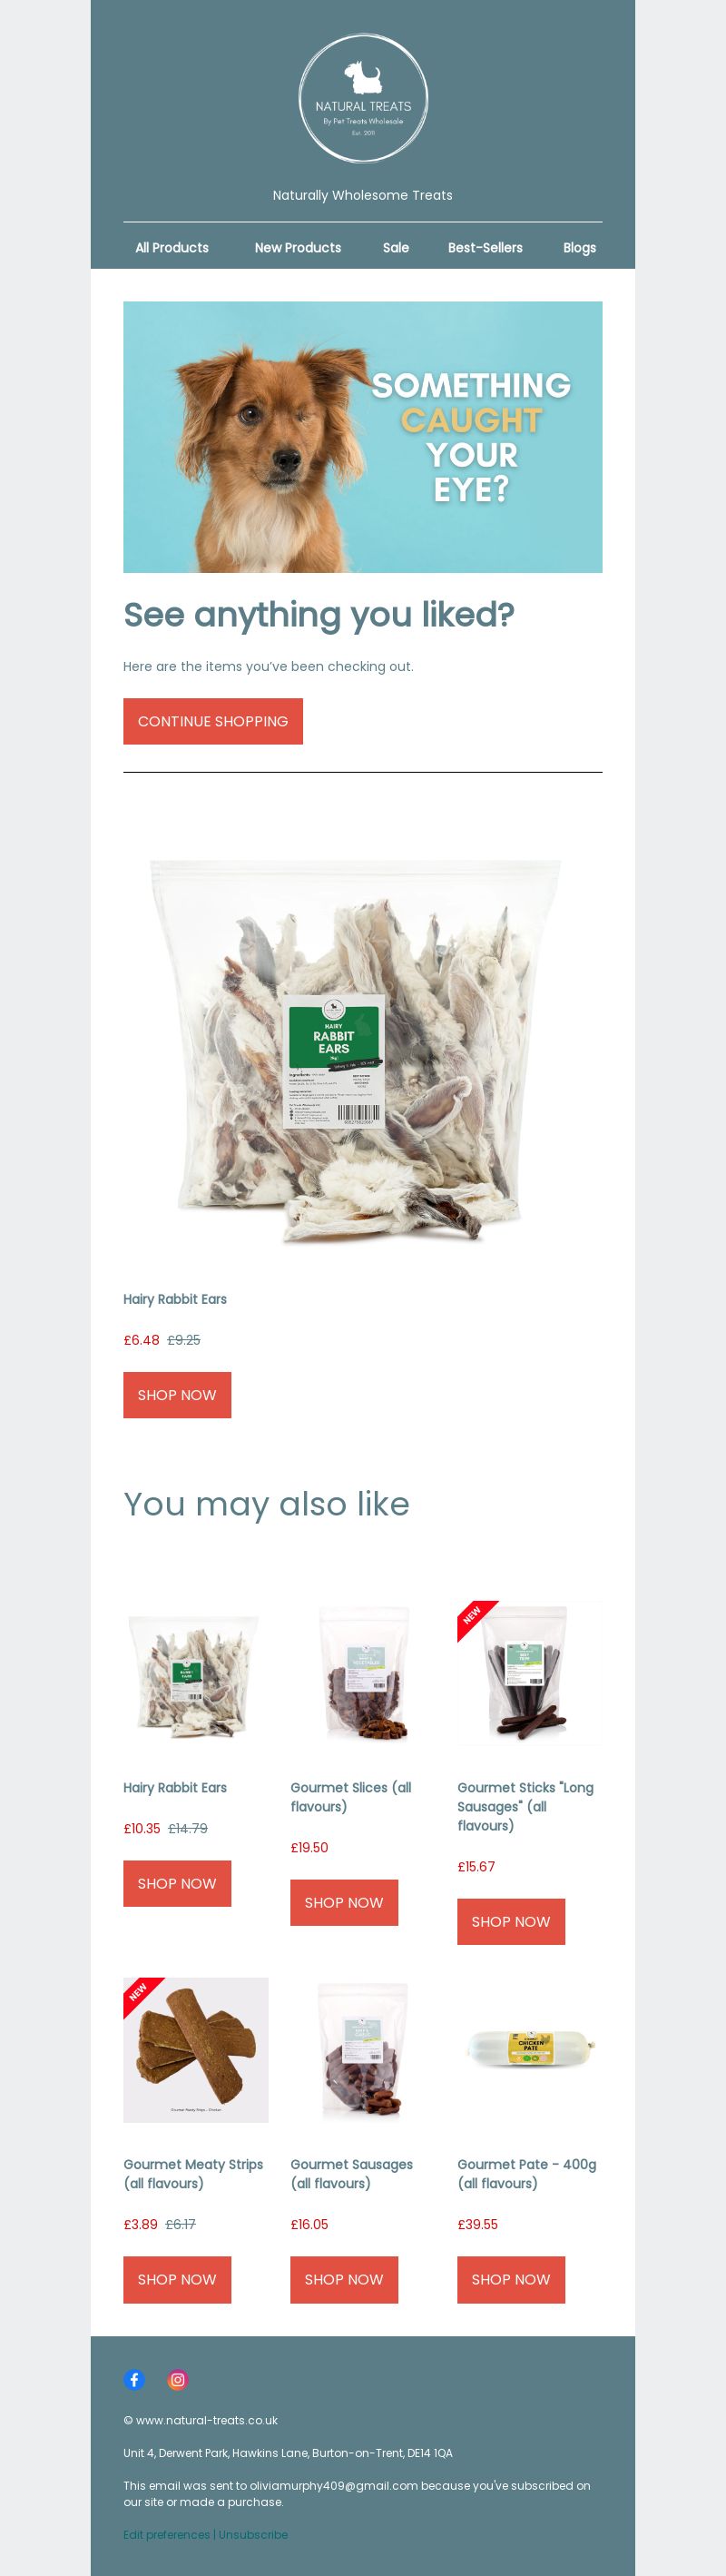Image resolution: width=726 pixels, height=2576 pixels.
Task: Shop now for Gourmet Sausages
Action: 344,2278
